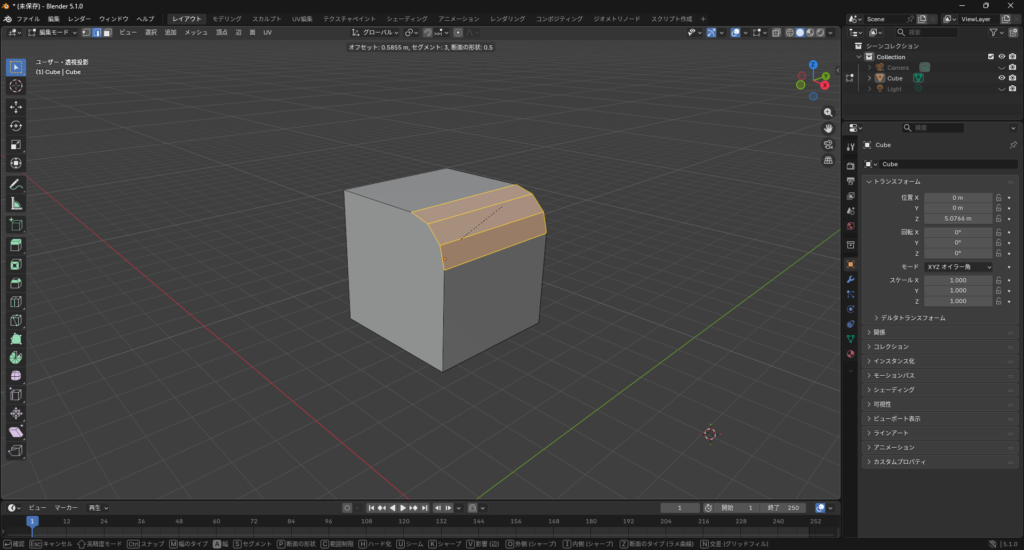Click the pan view hand icon
The image size is (1024, 550).
(x=828, y=129)
